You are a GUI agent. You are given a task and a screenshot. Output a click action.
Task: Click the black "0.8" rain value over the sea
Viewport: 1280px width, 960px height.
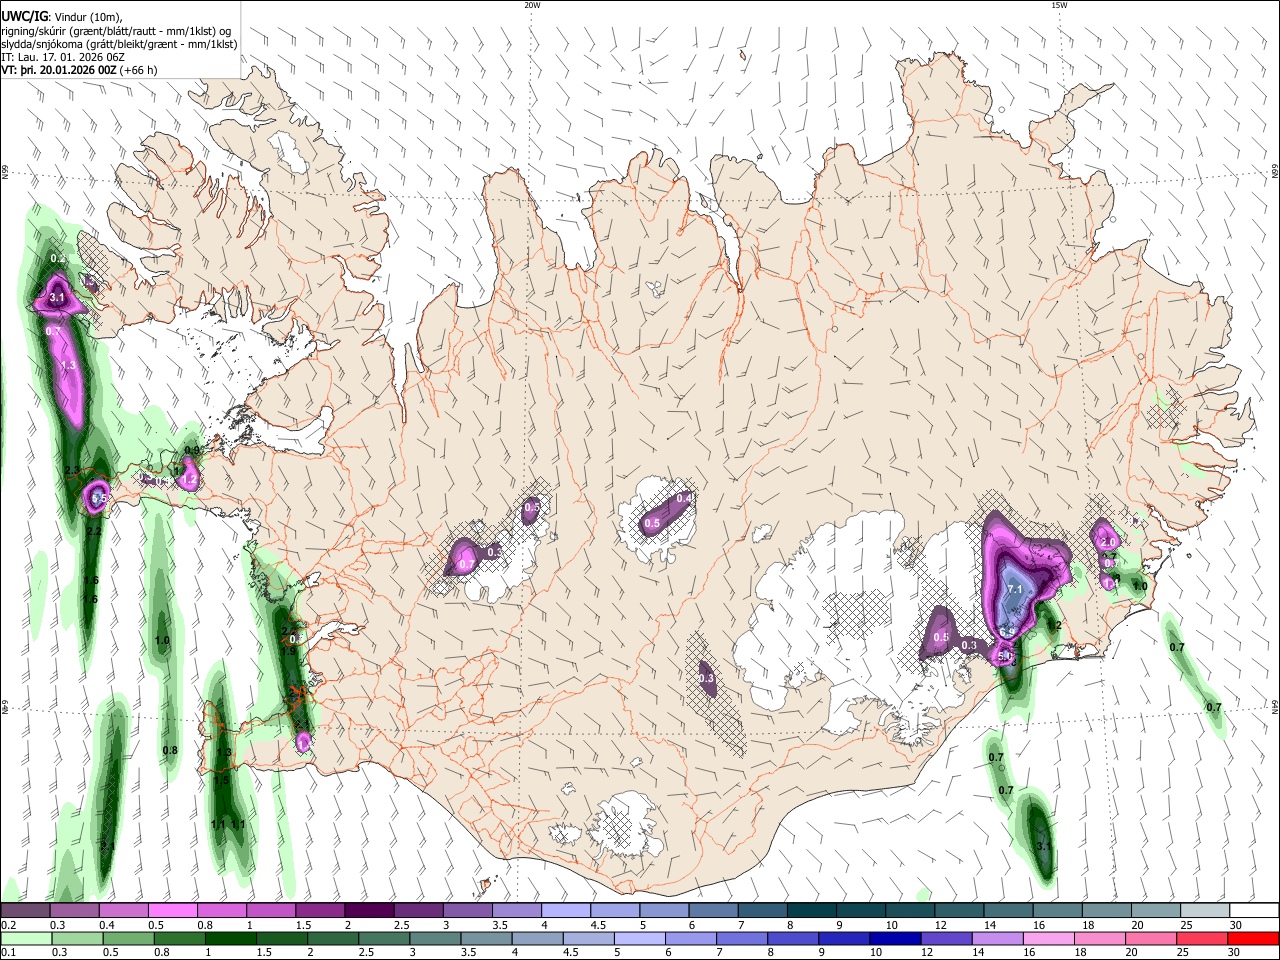pos(170,750)
